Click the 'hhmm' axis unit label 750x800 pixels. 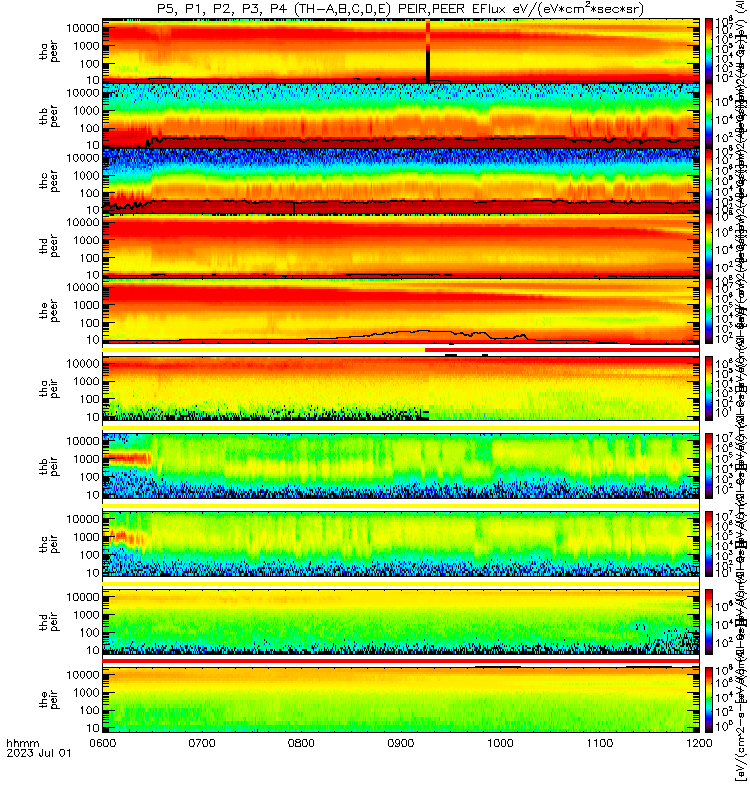point(22,743)
